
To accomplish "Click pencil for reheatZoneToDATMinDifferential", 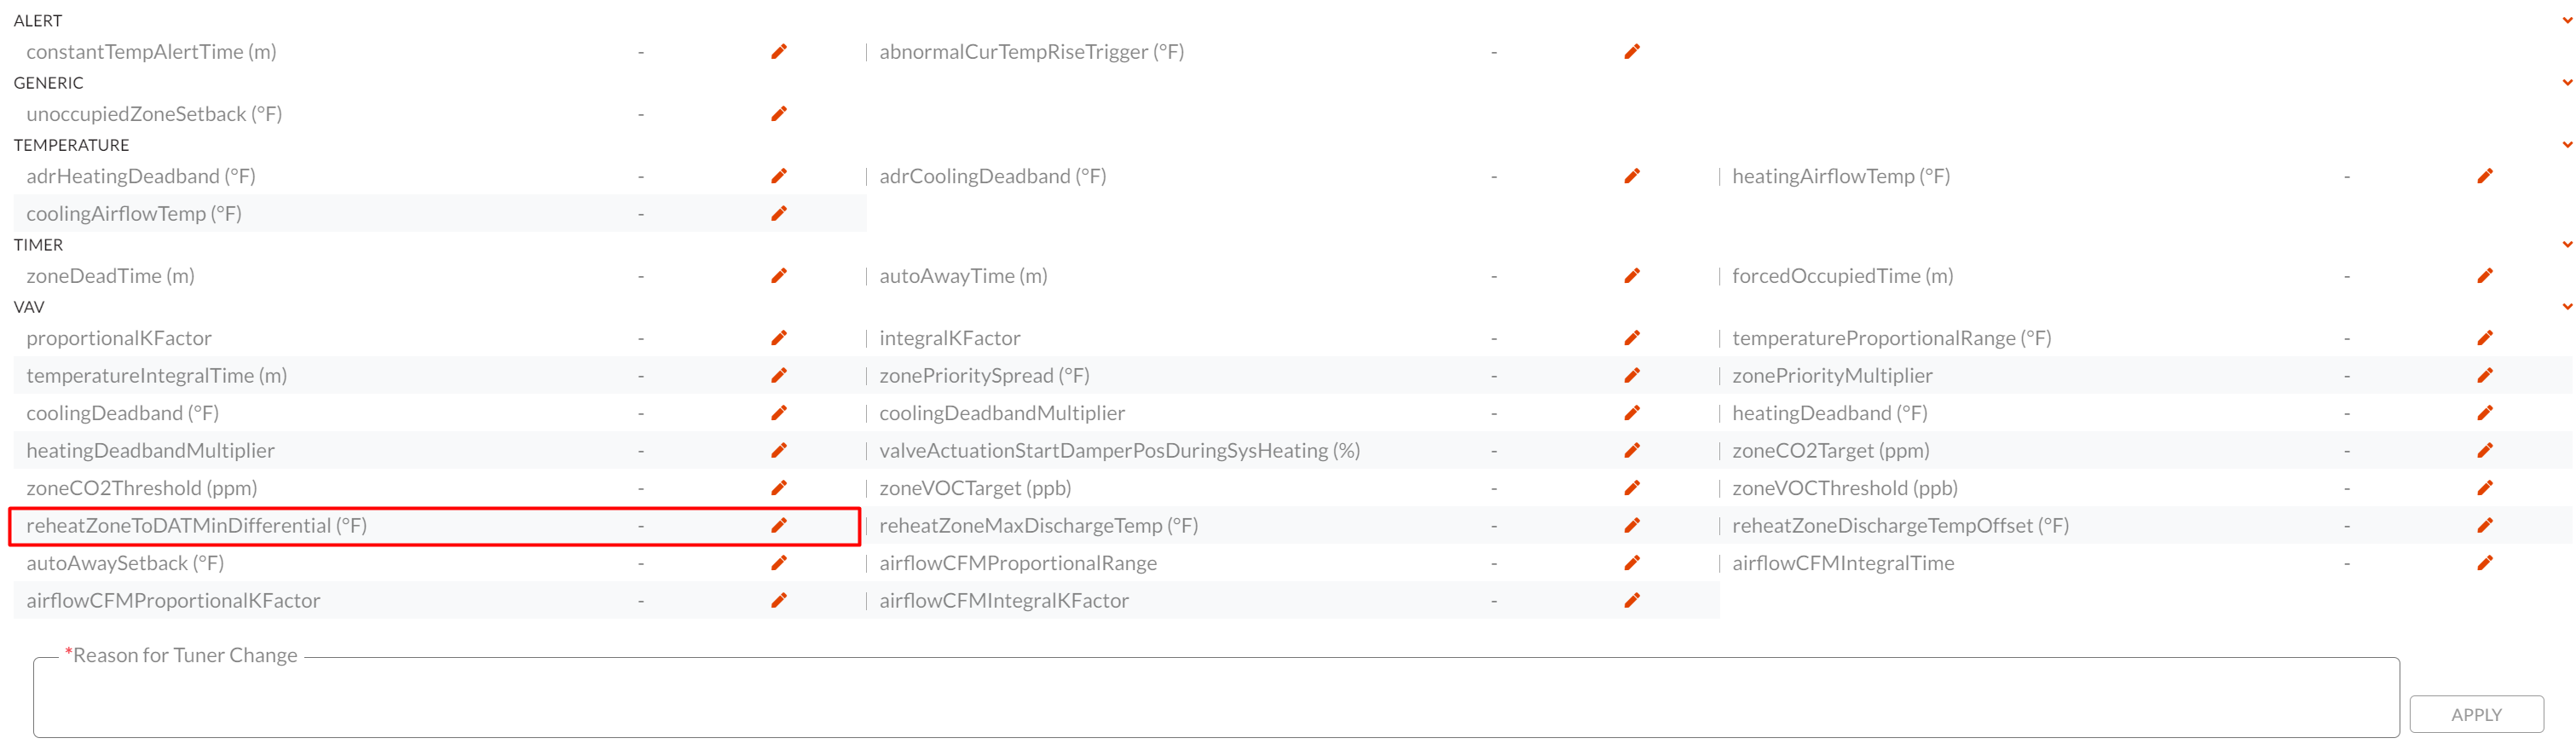I will pos(779,526).
